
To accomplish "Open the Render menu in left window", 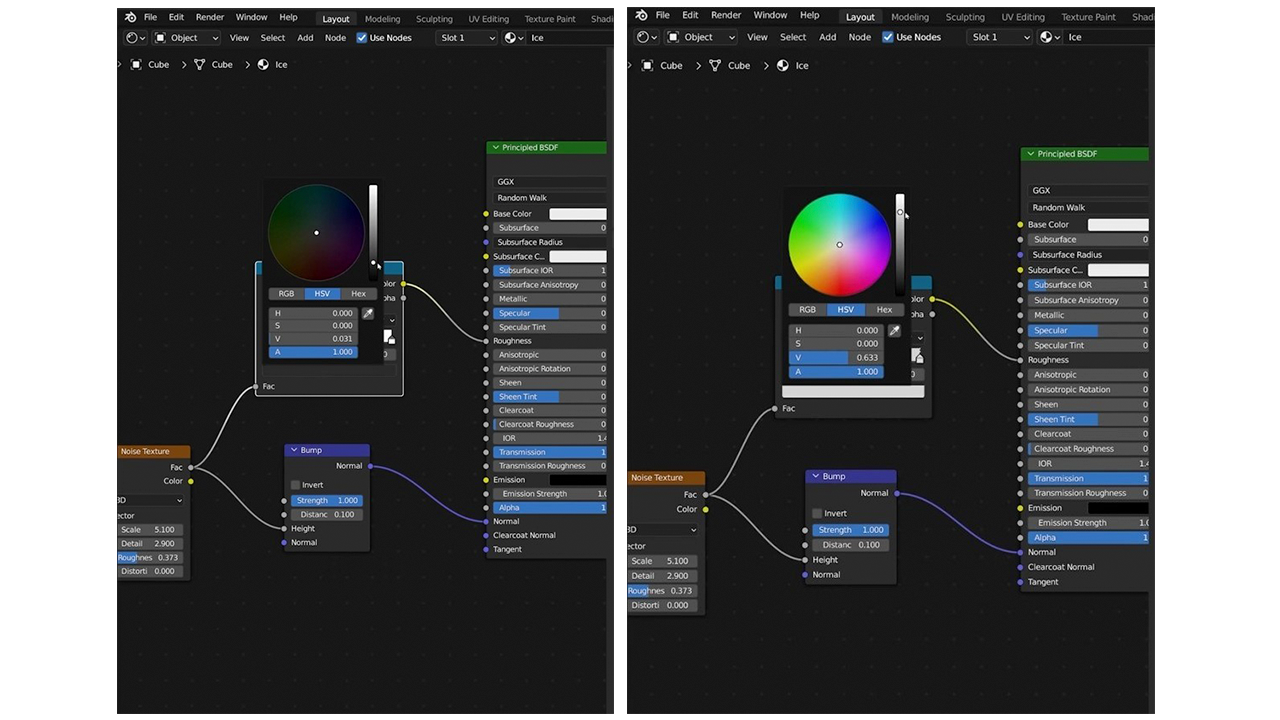I will [x=210, y=17].
